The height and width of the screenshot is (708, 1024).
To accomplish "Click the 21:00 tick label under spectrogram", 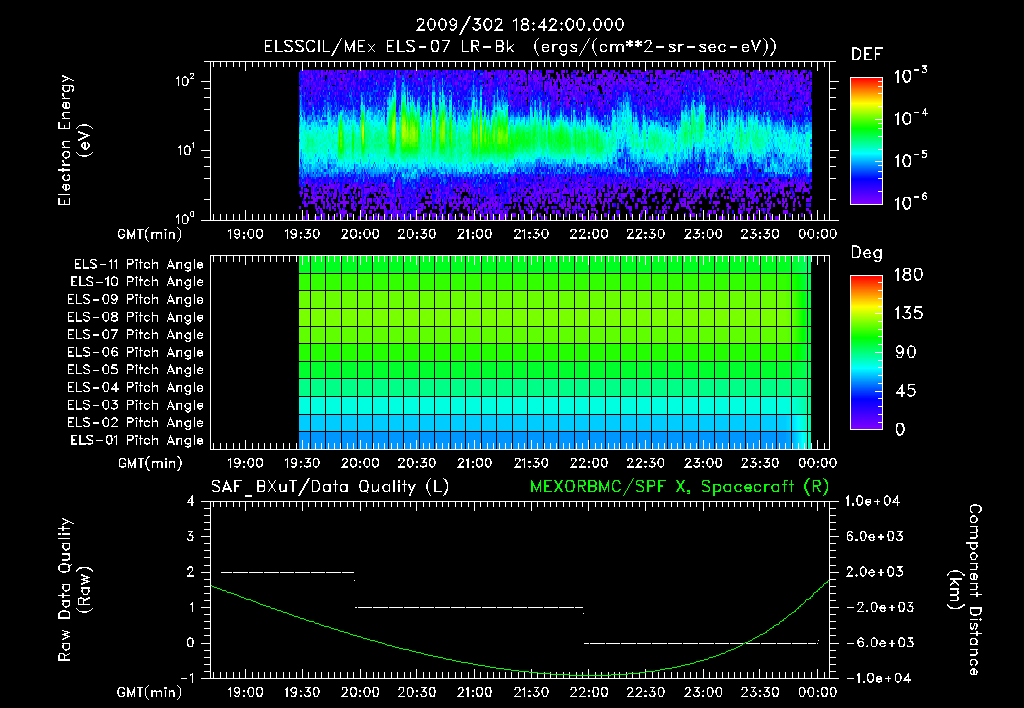I will [x=474, y=234].
